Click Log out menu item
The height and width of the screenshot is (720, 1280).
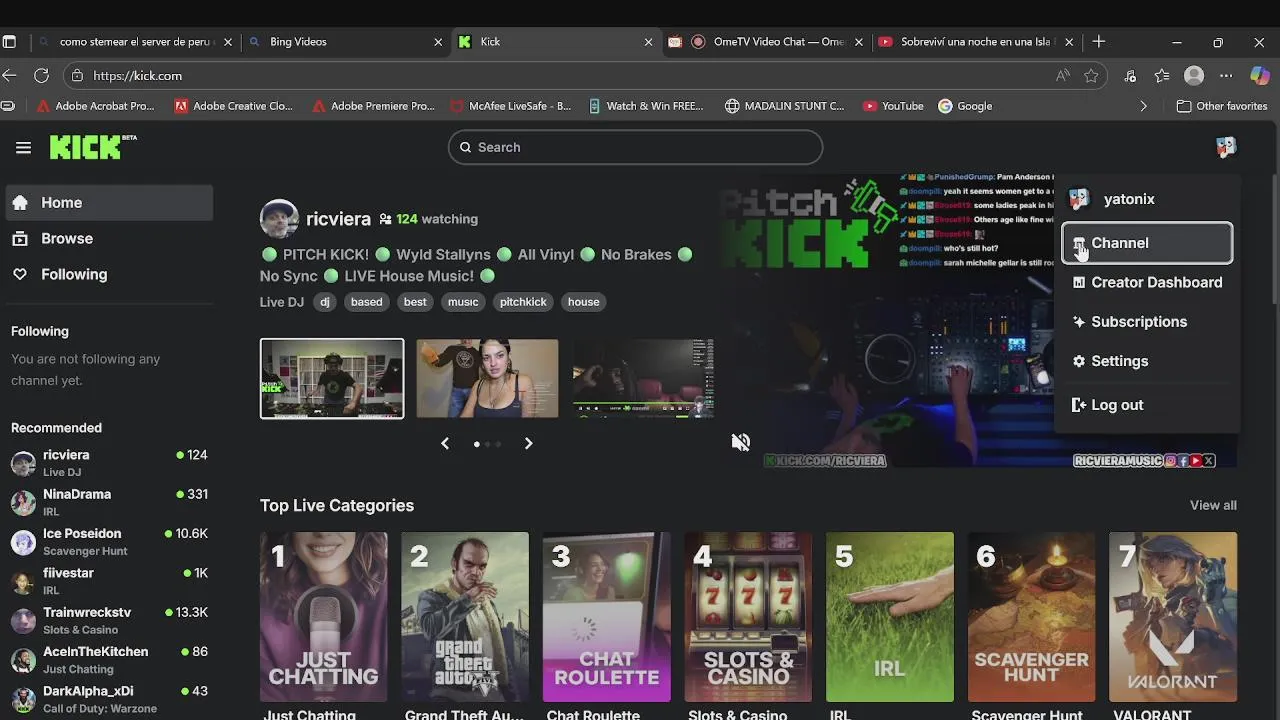1147,405
